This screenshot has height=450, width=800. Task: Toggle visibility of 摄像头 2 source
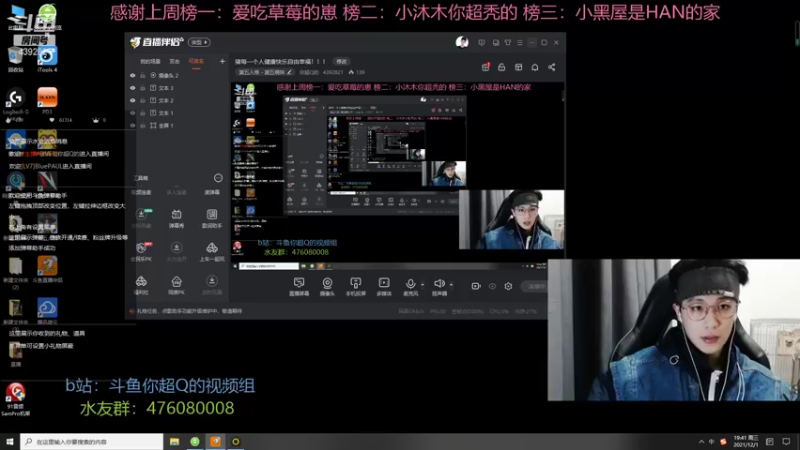click(x=133, y=76)
